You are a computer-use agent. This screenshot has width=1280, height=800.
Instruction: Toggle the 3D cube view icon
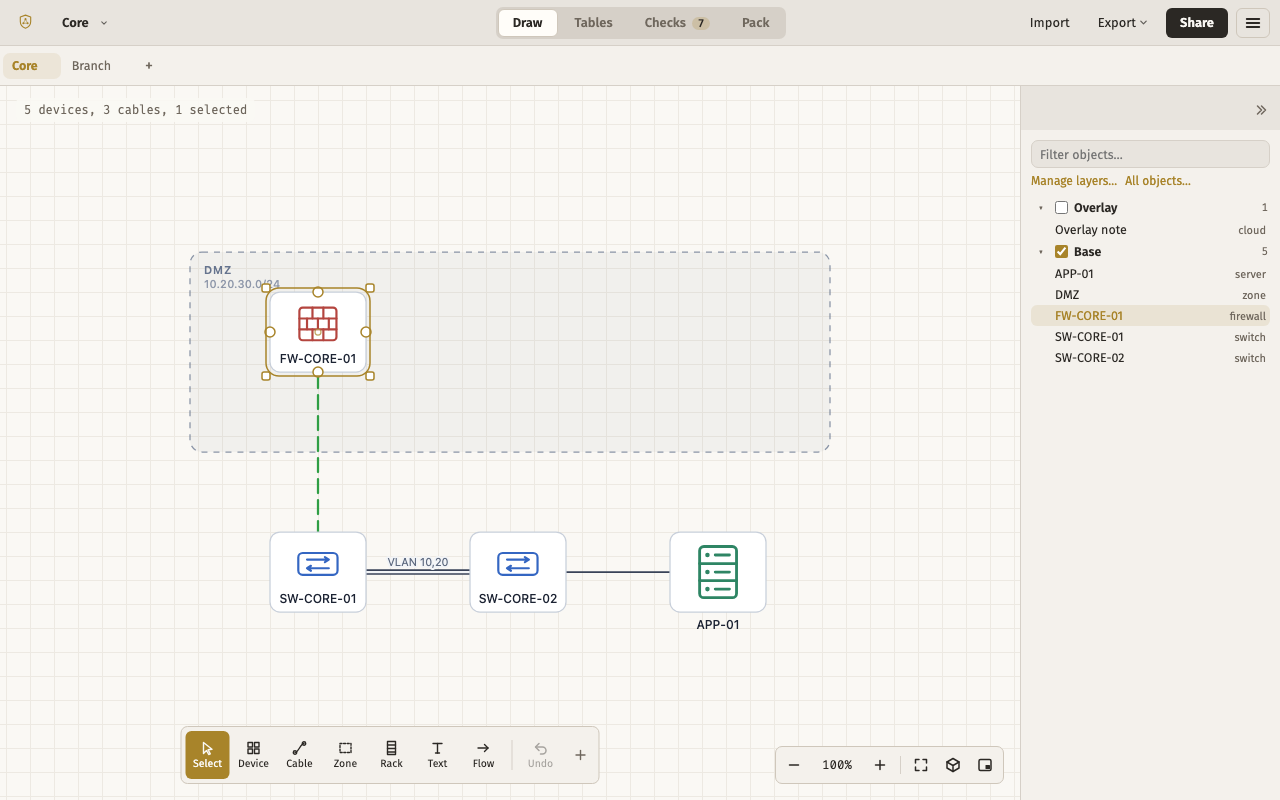tap(953, 765)
